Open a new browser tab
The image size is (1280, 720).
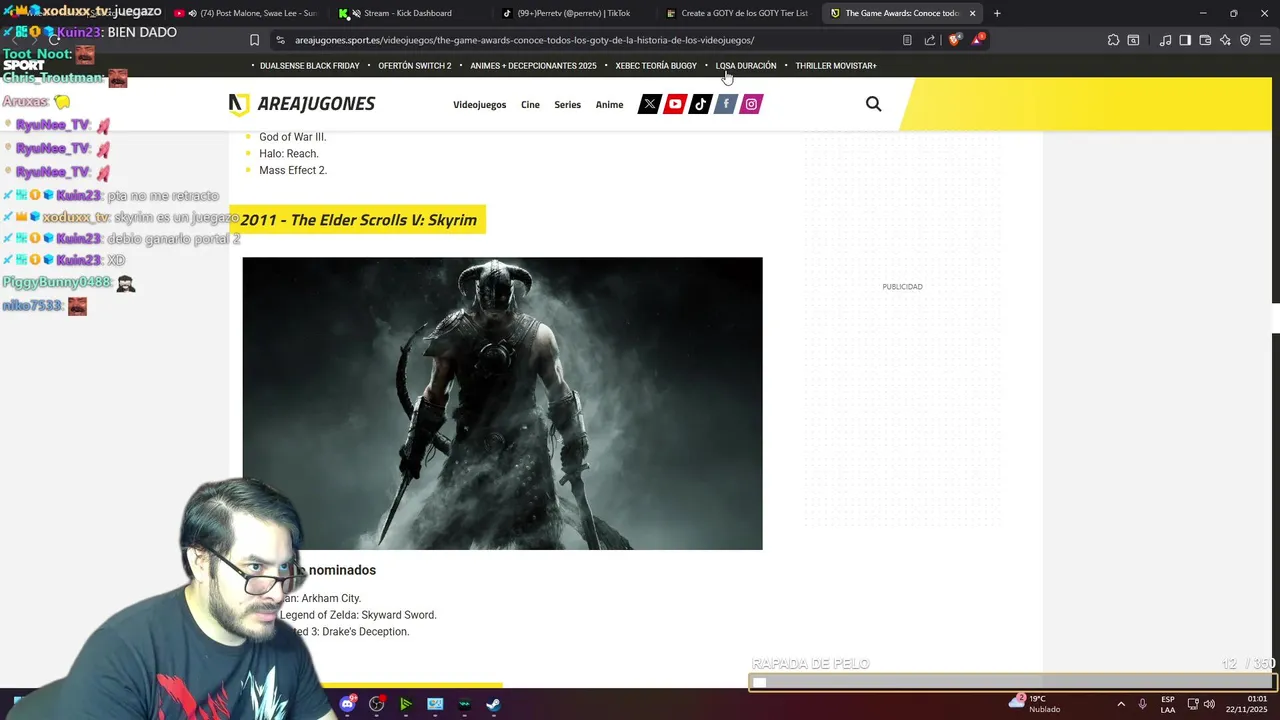997,13
